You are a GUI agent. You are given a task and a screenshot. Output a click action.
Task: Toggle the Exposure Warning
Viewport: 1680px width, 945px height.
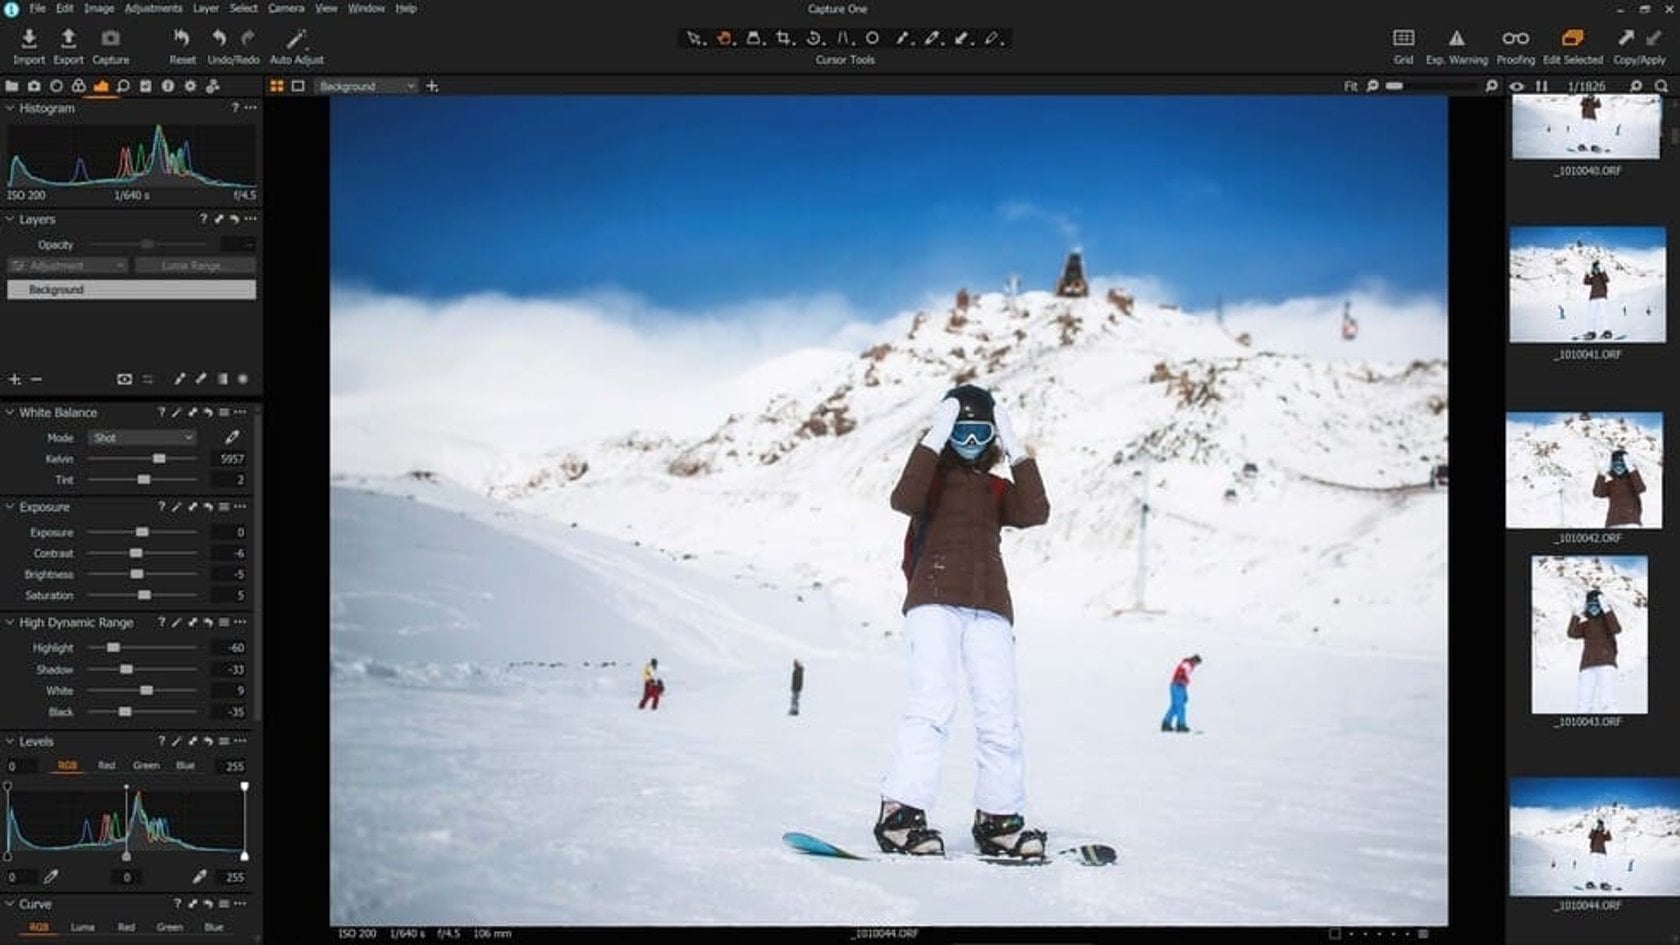tap(1457, 38)
